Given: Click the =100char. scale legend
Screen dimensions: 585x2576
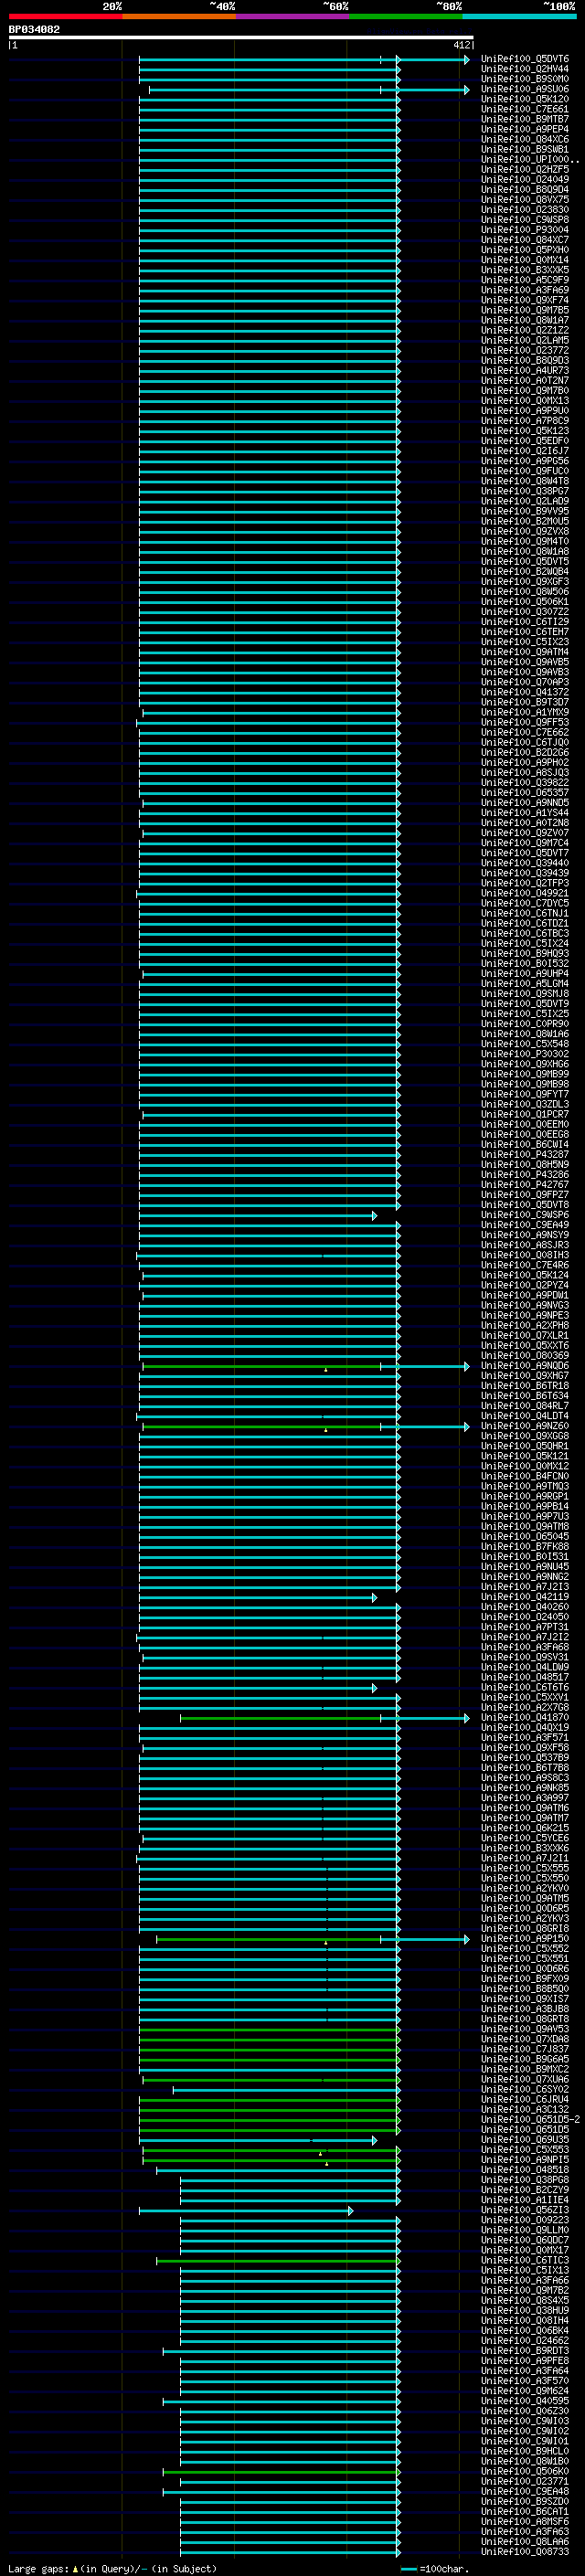Looking at the screenshot, I should pos(434,2568).
